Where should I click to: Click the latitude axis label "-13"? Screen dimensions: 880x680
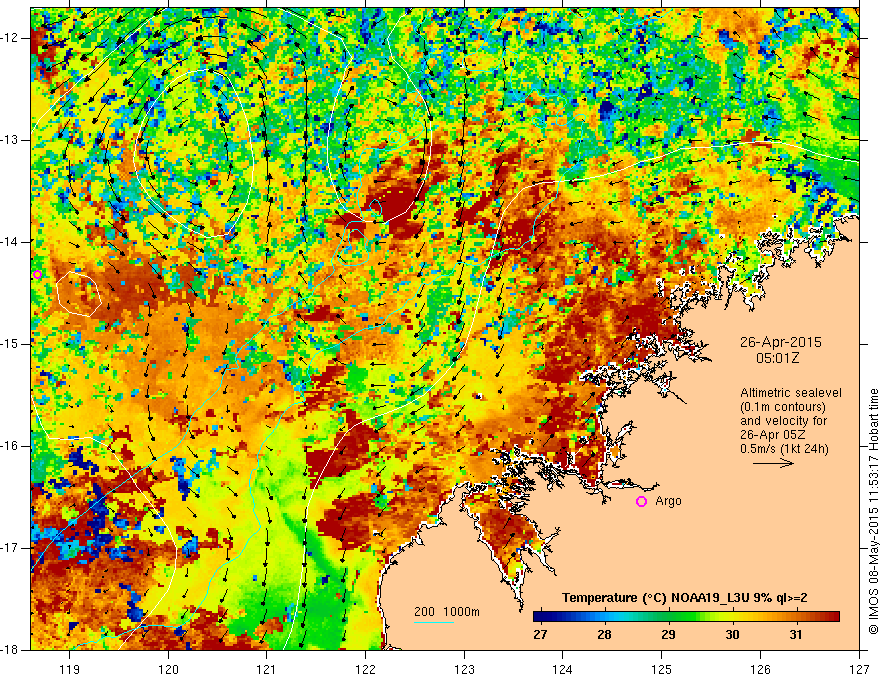click(x=11, y=140)
